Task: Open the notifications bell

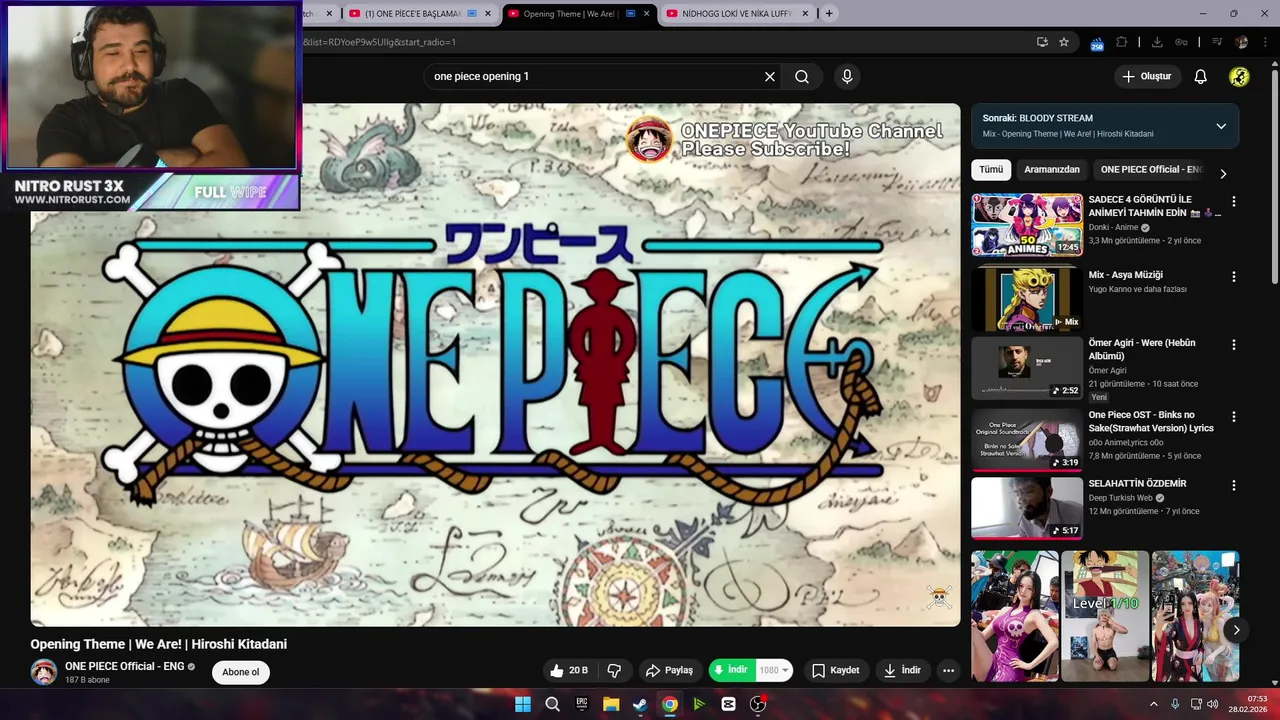Action: click(1201, 77)
